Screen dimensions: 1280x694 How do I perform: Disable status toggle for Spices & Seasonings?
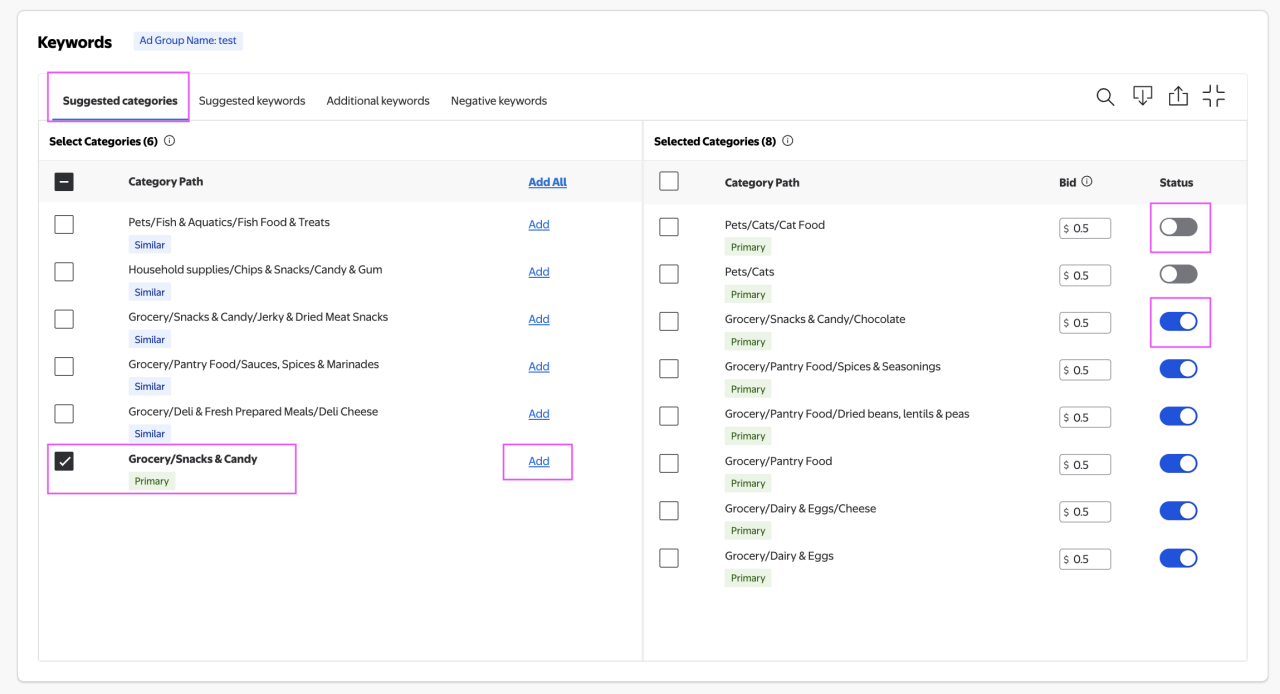(1178, 369)
